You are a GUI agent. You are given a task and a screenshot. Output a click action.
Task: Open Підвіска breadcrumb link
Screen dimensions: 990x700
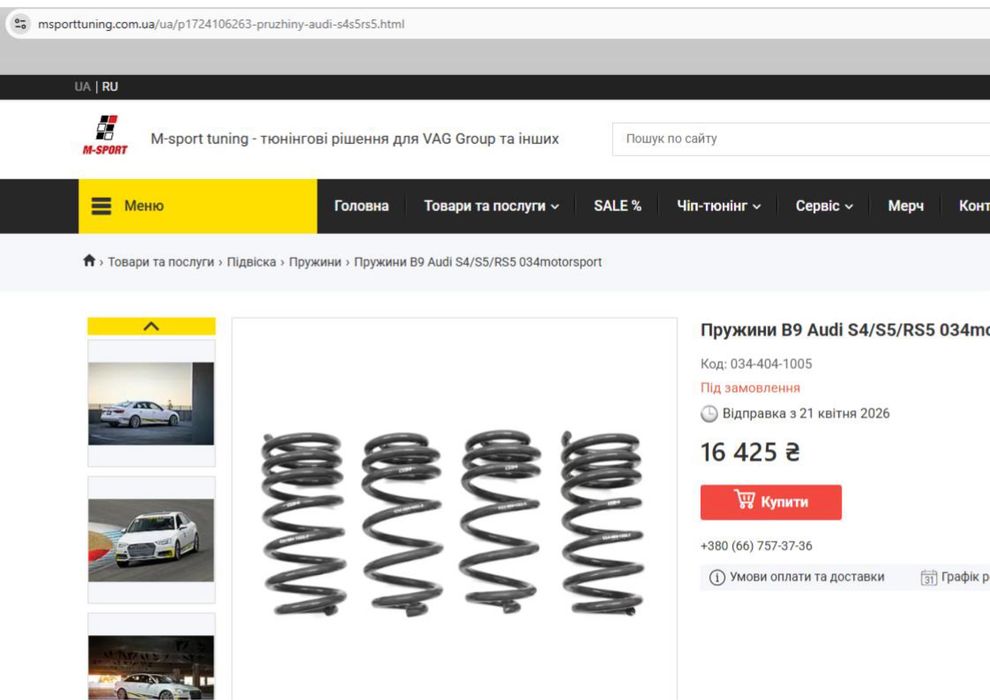click(x=251, y=262)
